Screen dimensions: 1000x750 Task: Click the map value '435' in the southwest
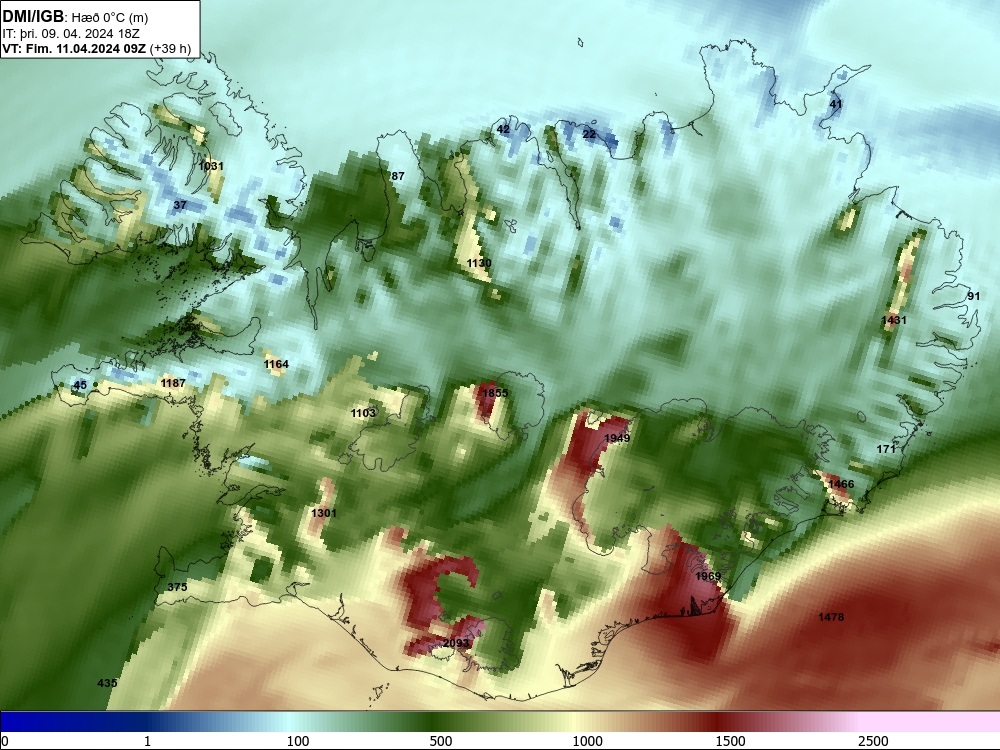tap(107, 683)
